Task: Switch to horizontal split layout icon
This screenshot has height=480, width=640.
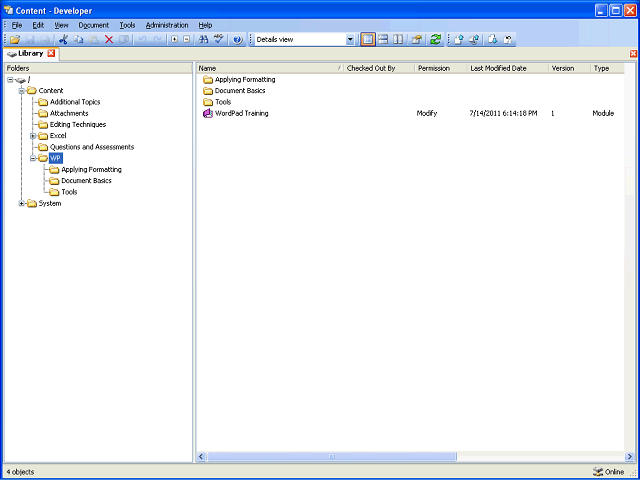Action: tap(383, 40)
